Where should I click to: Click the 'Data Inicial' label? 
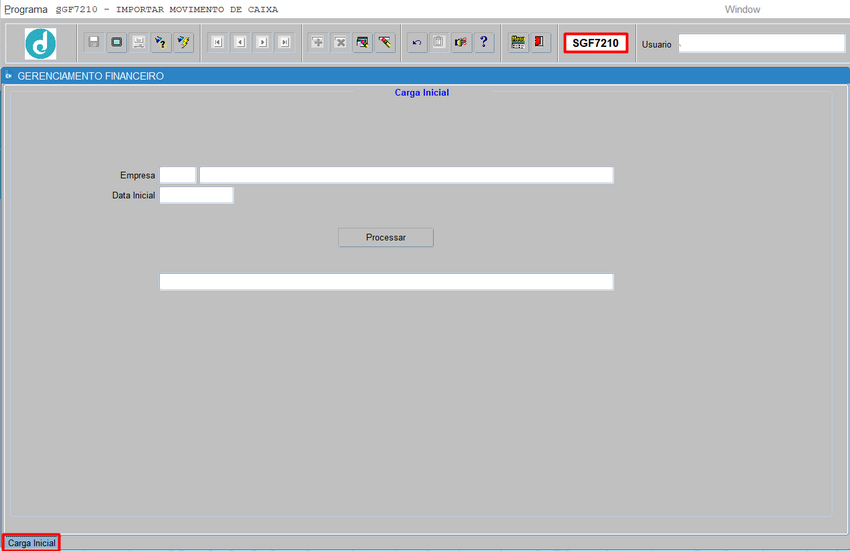133,195
